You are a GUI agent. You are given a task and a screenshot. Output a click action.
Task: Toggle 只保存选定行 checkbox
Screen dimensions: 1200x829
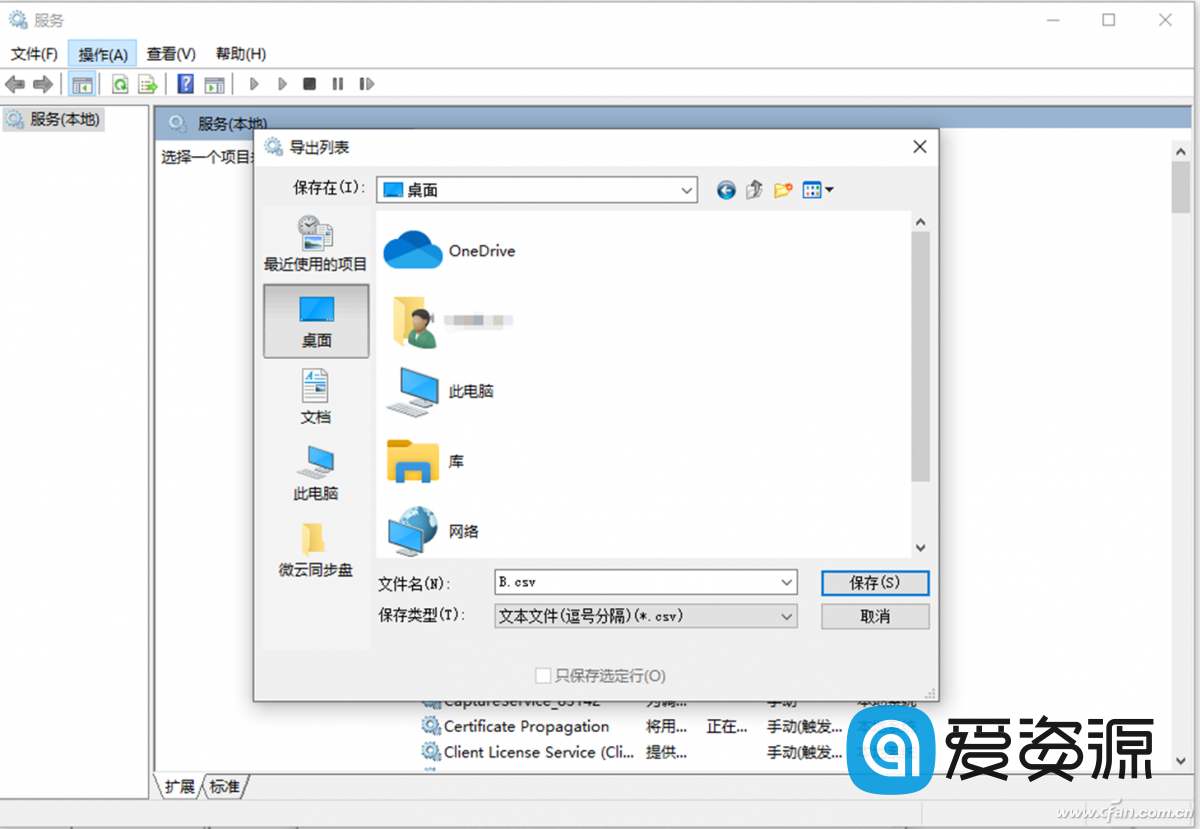(x=543, y=676)
